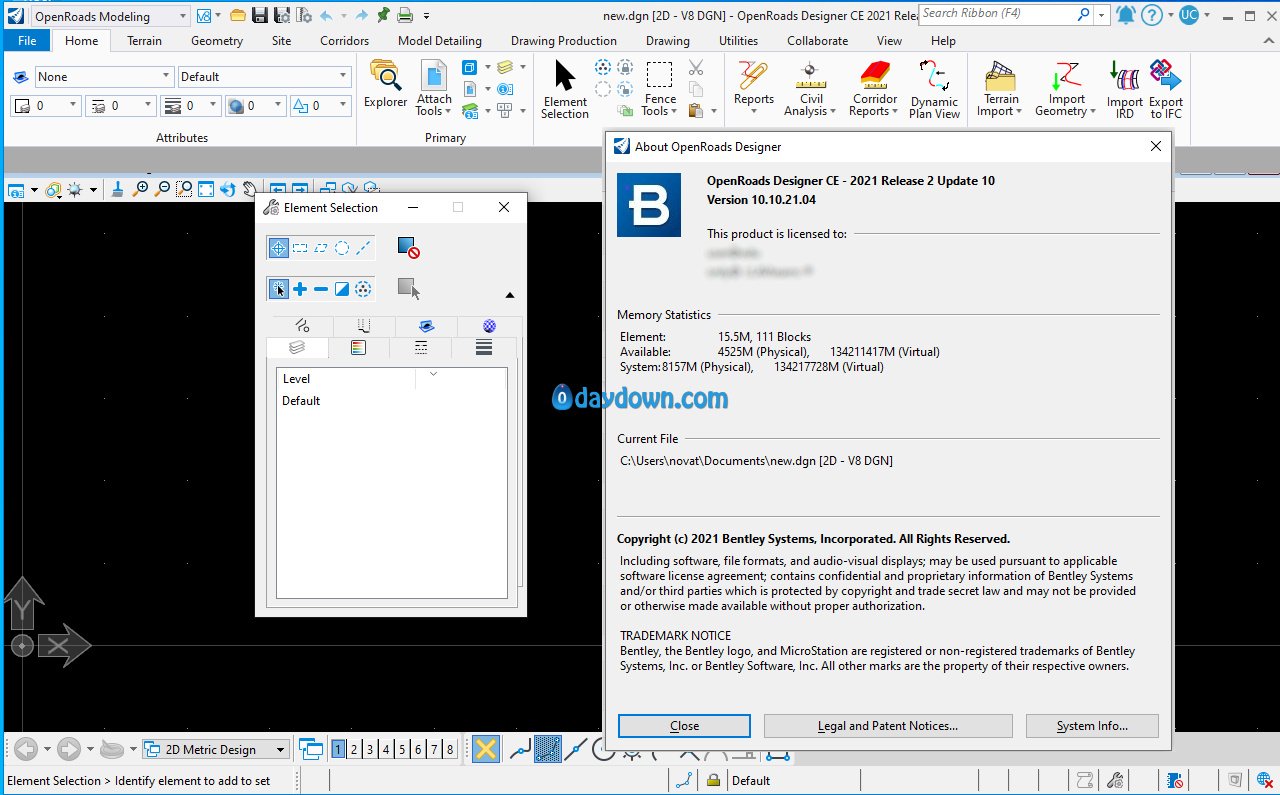The height and width of the screenshot is (795, 1280).
Task: Open view number 2 in view groups
Action: [x=354, y=749]
